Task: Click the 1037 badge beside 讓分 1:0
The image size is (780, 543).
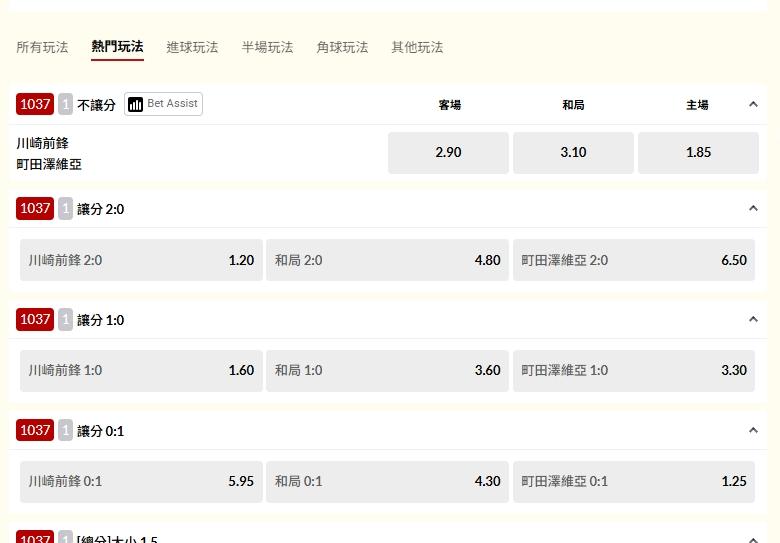Action: (35, 319)
